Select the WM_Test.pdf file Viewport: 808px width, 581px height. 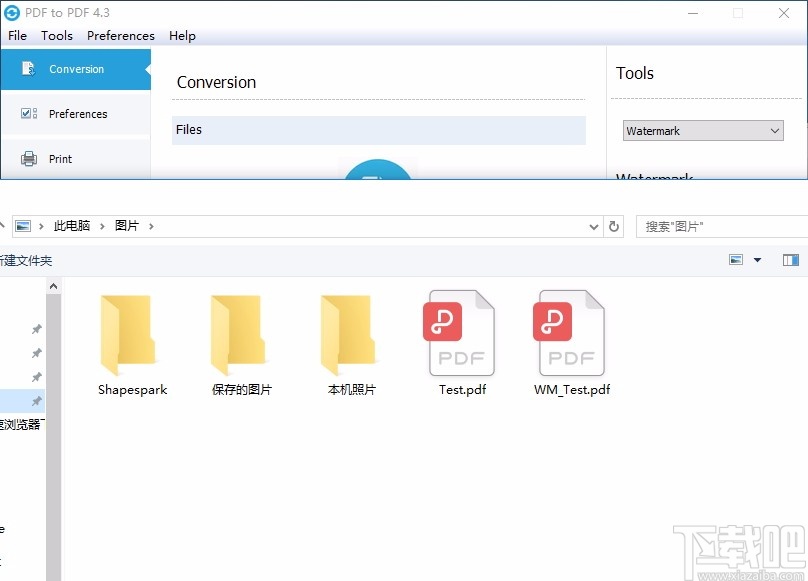570,335
